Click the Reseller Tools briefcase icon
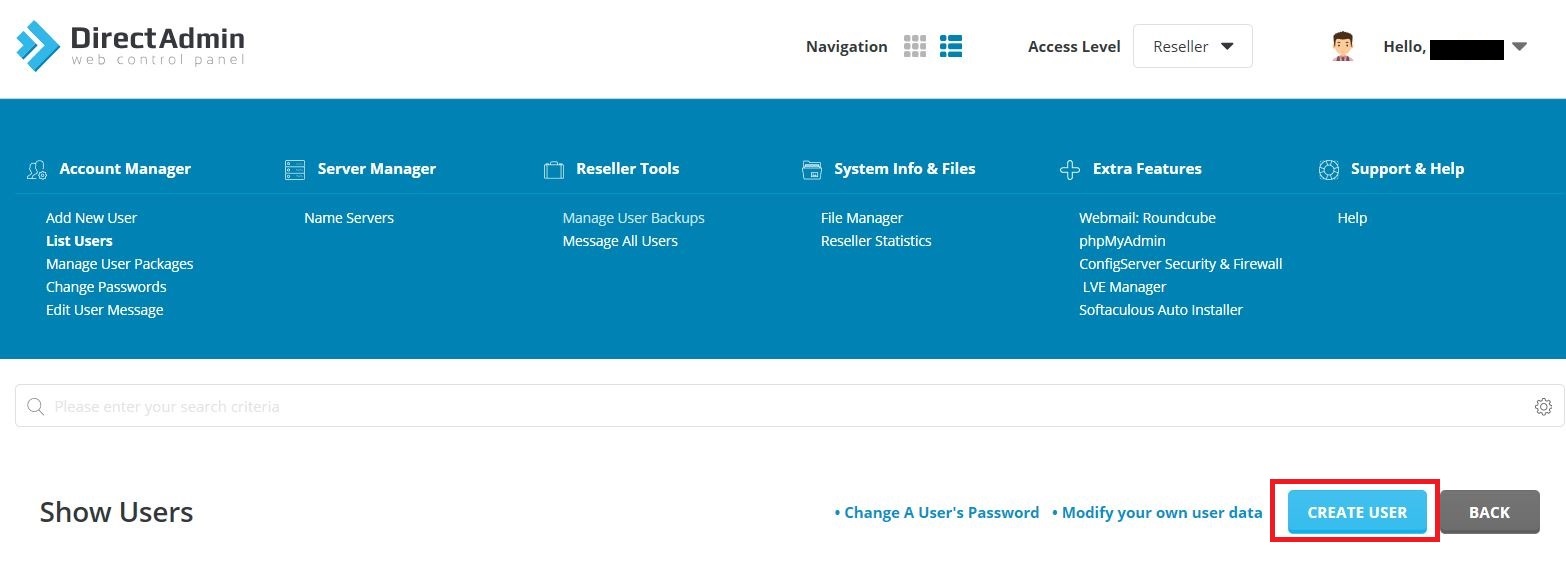 [x=554, y=170]
